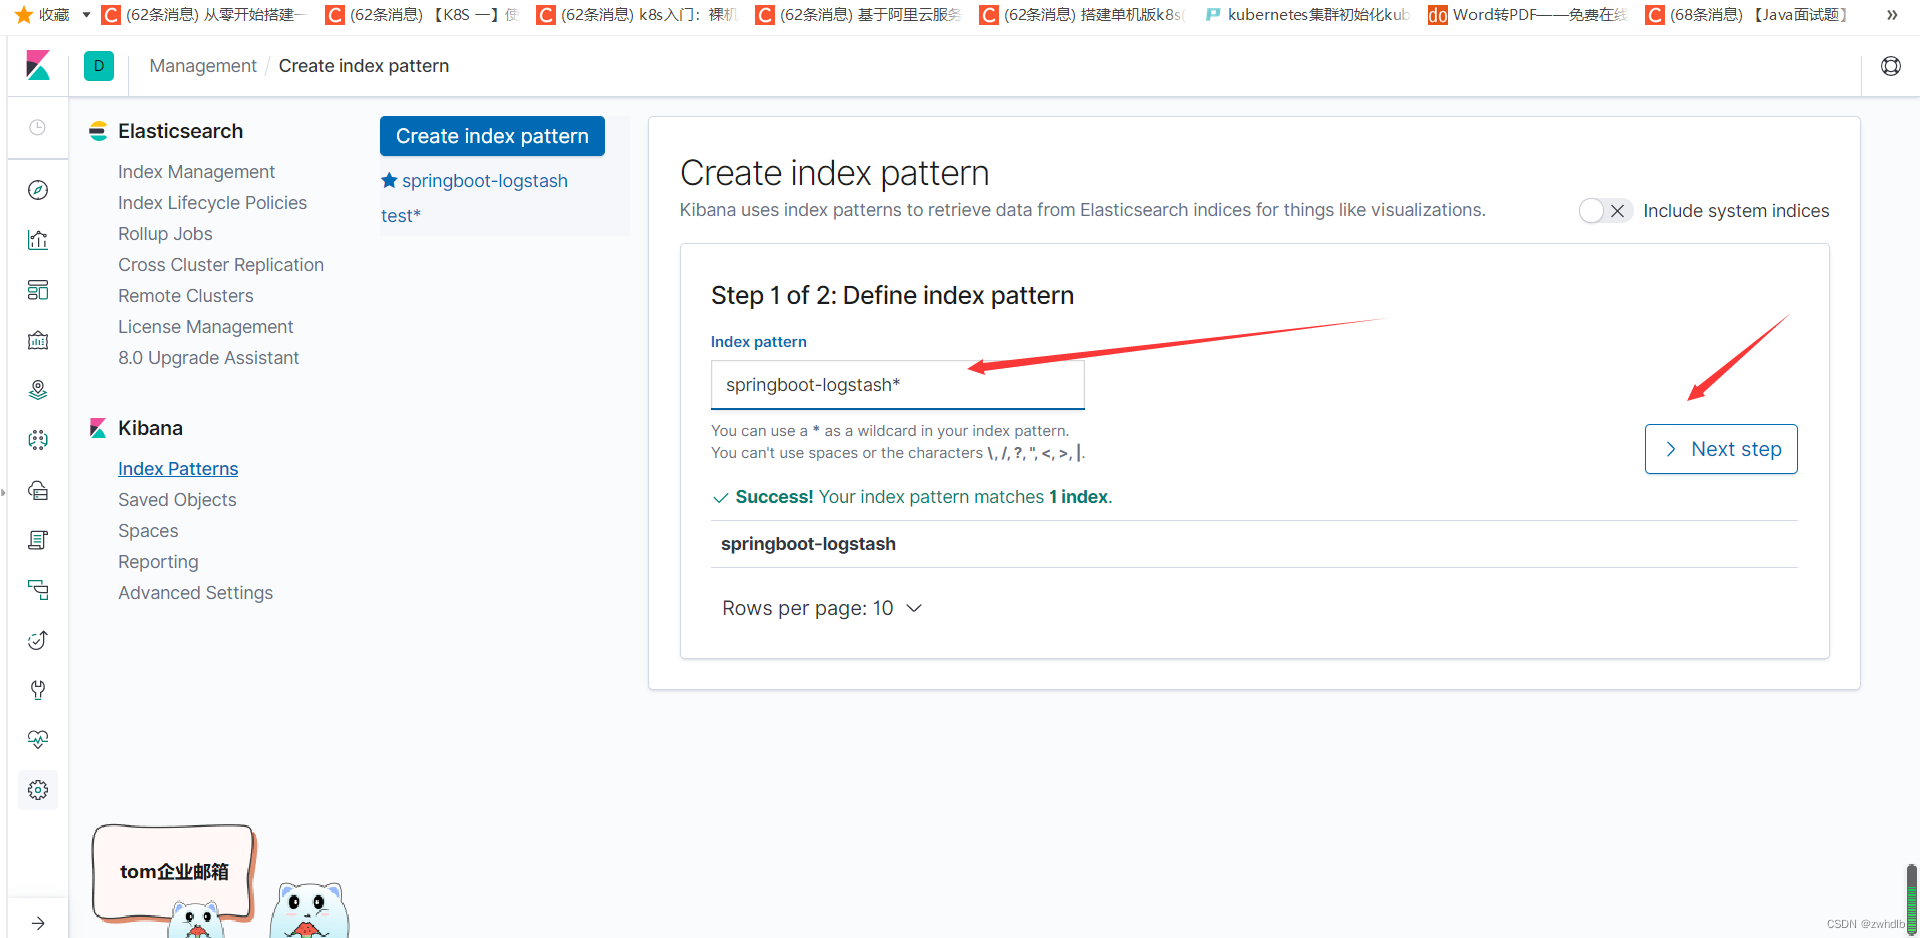Open Index Lifecycle Policies

(212, 203)
